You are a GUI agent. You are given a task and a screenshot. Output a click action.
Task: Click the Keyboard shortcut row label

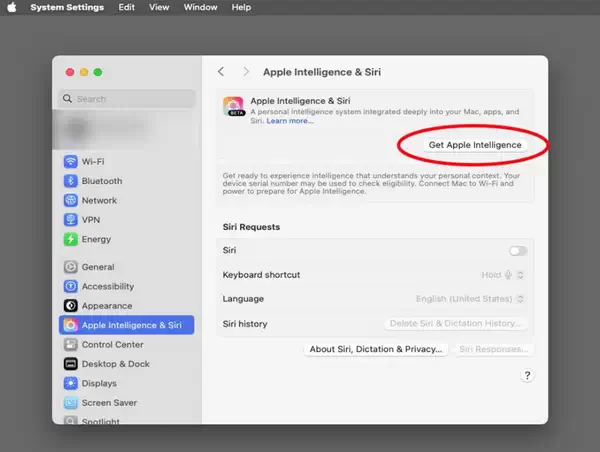[261, 275]
